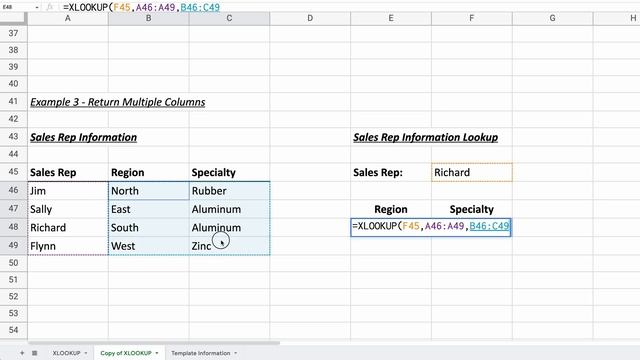The height and width of the screenshot is (360, 640).
Task: Select the Copy of XLOOKUP sheet tab
Action: coord(126,353)
